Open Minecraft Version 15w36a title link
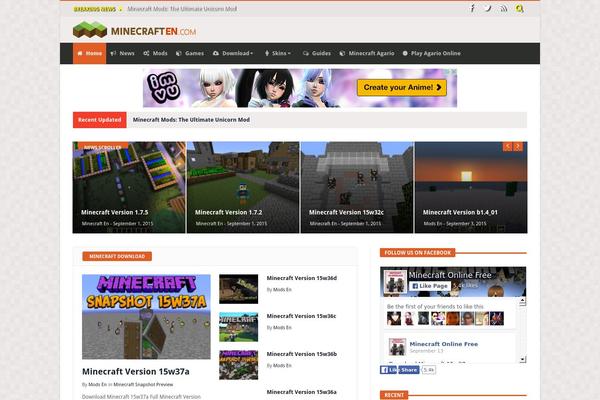Image resolution: width=600 pixels, height=400 pixels. click(302, 392)
